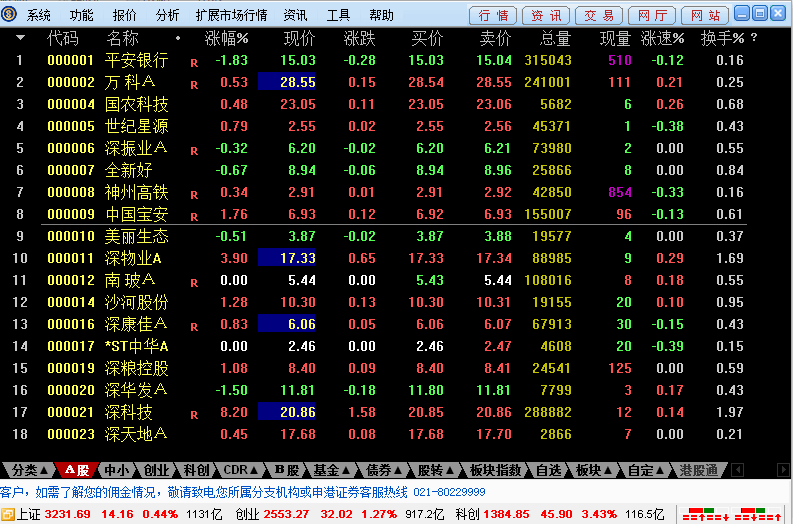This screenshot has height=524, width=793.
Task: Switch to the 创业 tab
Action: [x=156, y=470]
